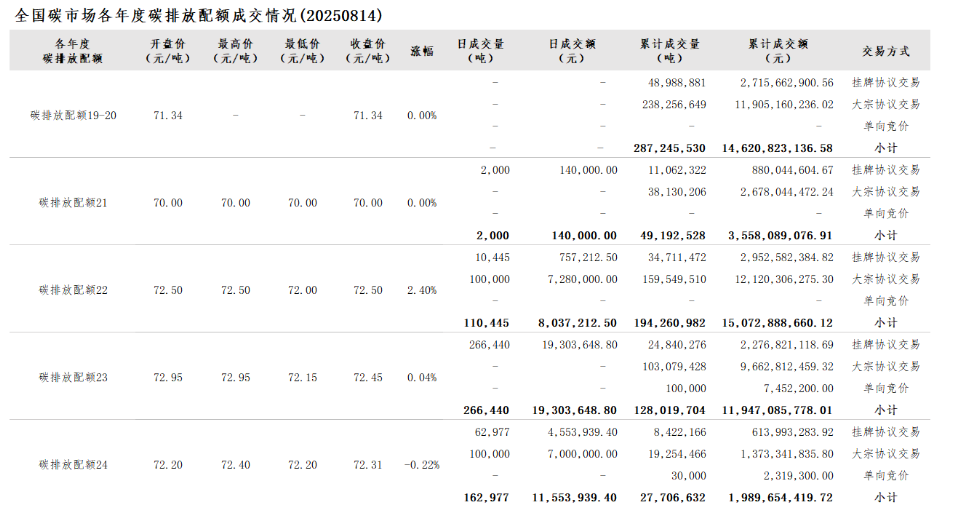Image resolution: width=960 pixels, height=525 pixels.
Task: Click the 碳排放配额22 row label
Action: [x=74, y=290]
